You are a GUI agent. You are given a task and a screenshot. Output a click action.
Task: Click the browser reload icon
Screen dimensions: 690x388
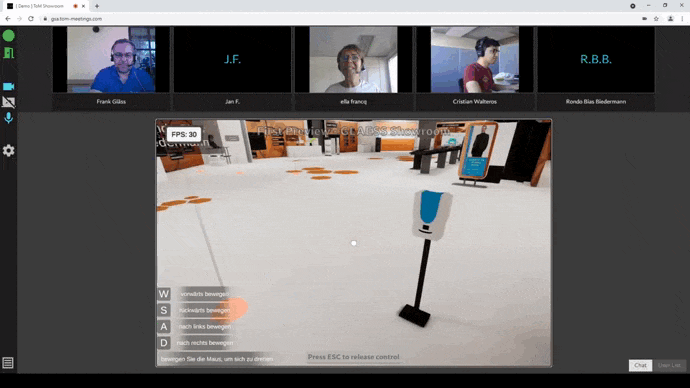click(31, 18)
